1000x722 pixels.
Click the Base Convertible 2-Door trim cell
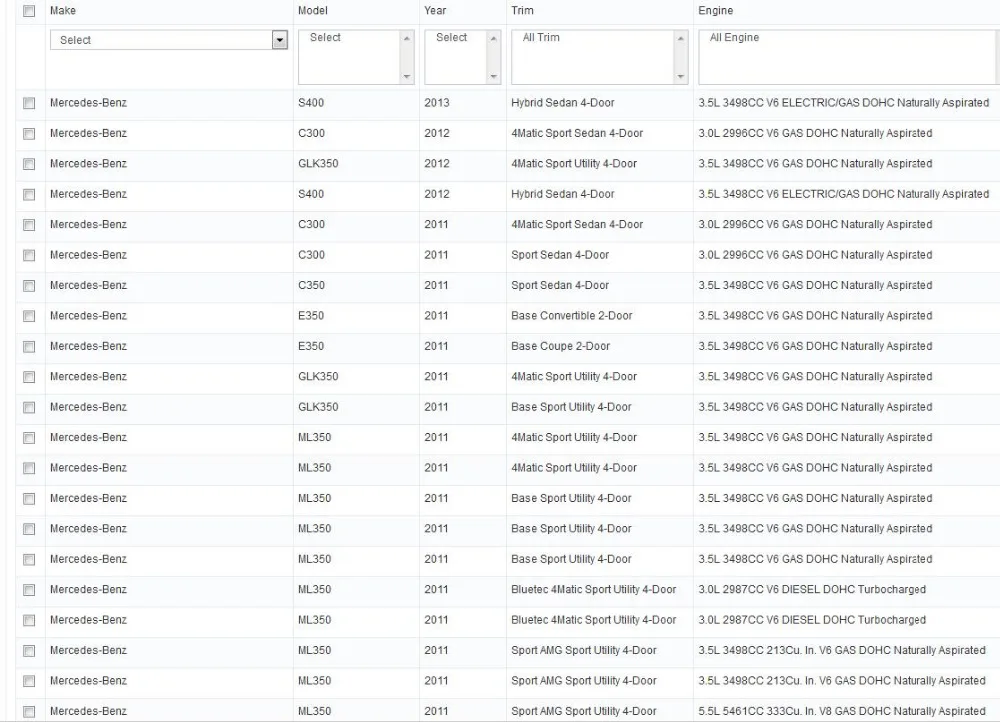(571, 316)
